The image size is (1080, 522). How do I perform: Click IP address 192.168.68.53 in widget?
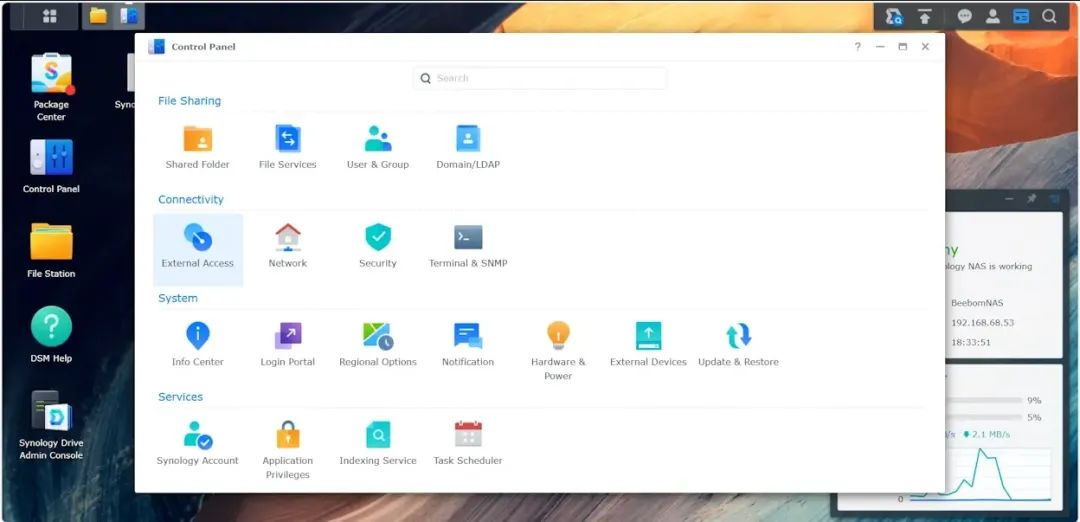click(x=982, y=322)
